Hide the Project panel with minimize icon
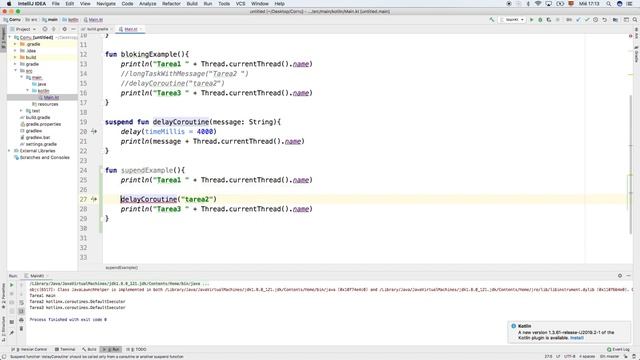The height and width of the screenshot is (360, 640). 73,29
